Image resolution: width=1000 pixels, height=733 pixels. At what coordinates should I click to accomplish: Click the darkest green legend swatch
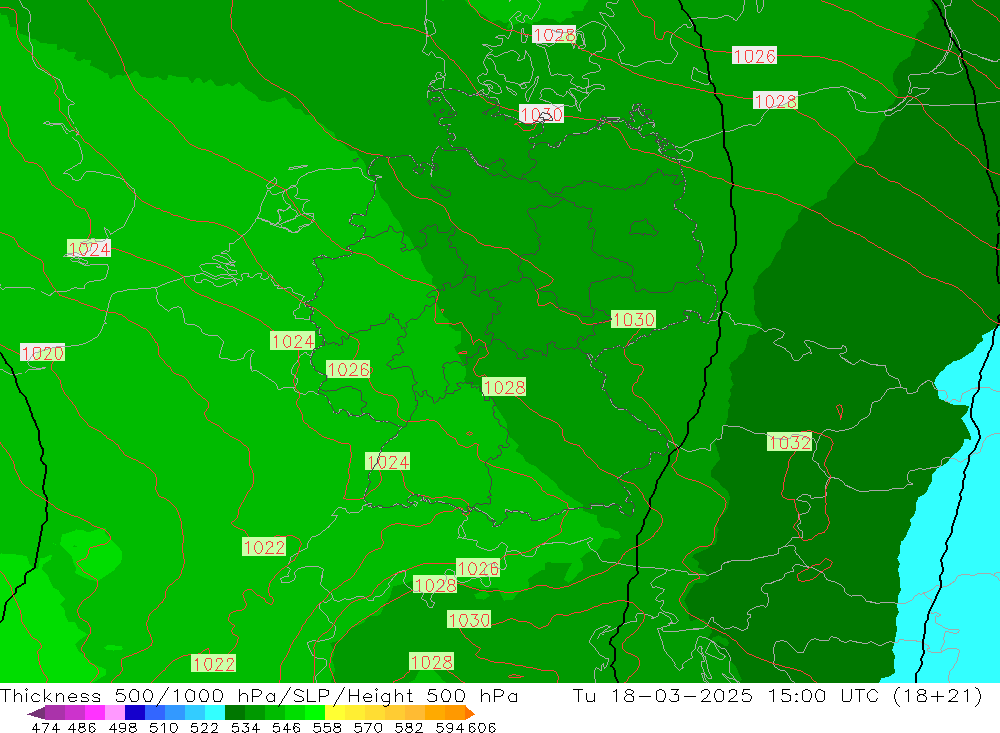(235, 713)
